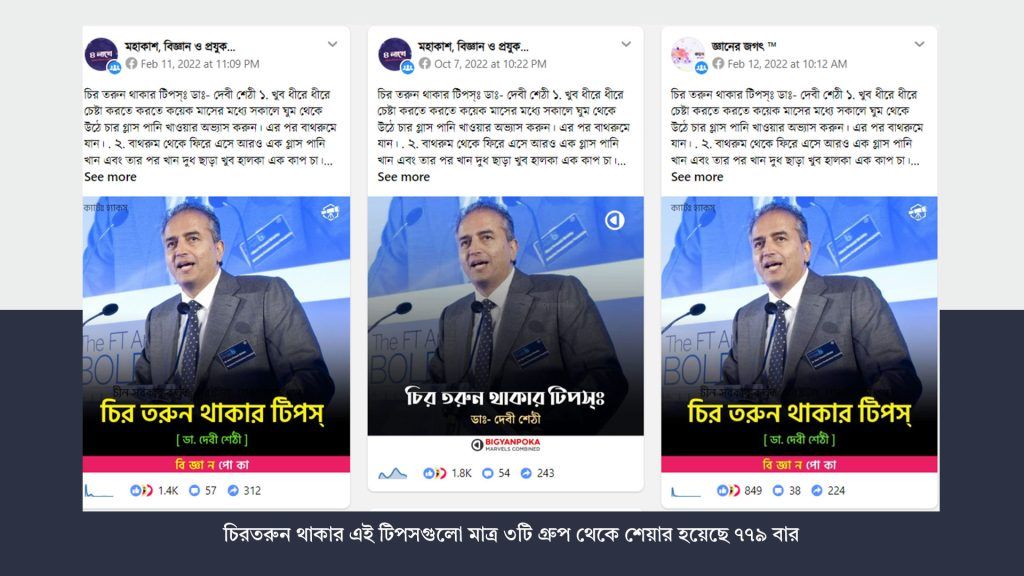The width and height of the screenshot is (1024, 576).
Task: Open options chevron on Feb 12 post
Action: (920, 44)
